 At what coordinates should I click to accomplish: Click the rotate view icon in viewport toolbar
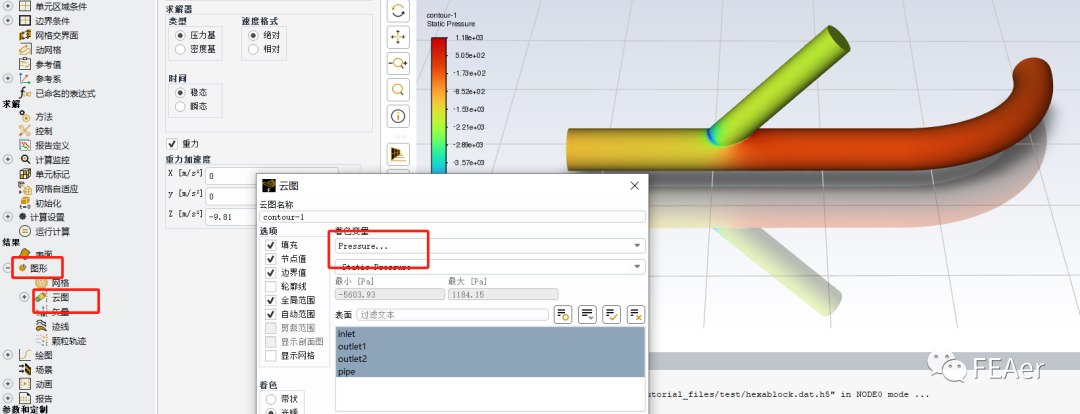coord(399,11)
